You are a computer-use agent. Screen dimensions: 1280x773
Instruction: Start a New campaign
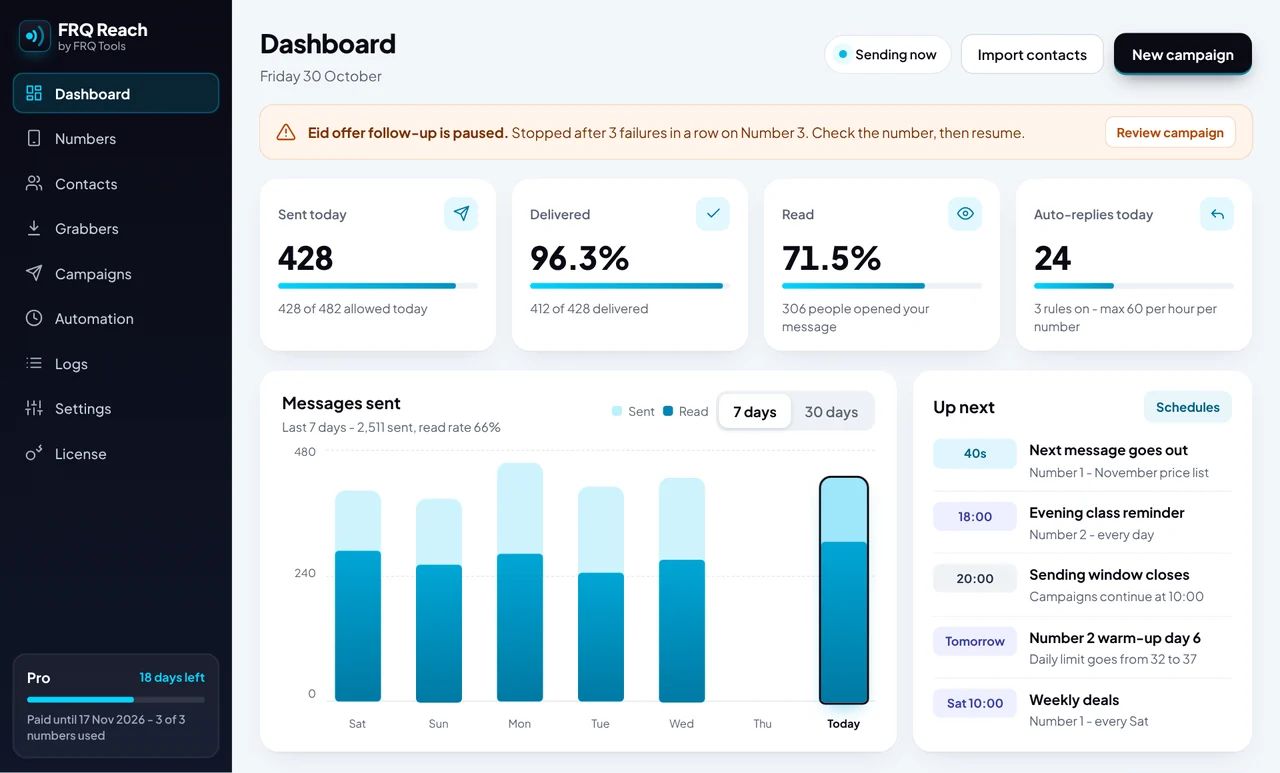pos(1183,54)
